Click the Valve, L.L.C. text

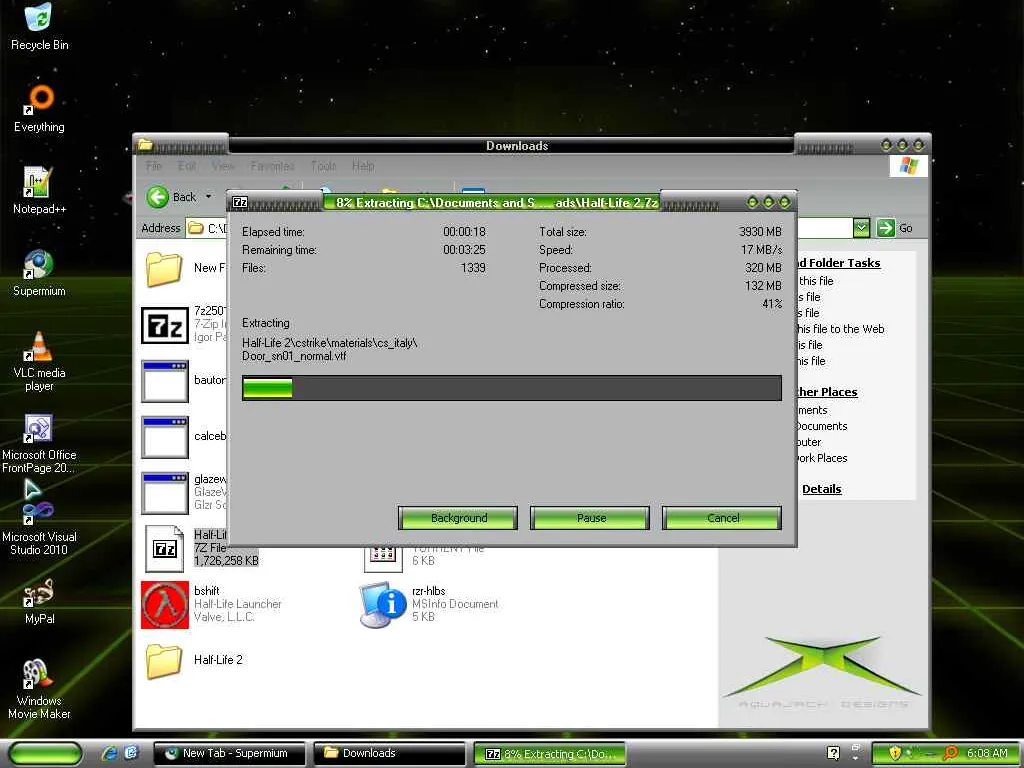click(224, 617)
